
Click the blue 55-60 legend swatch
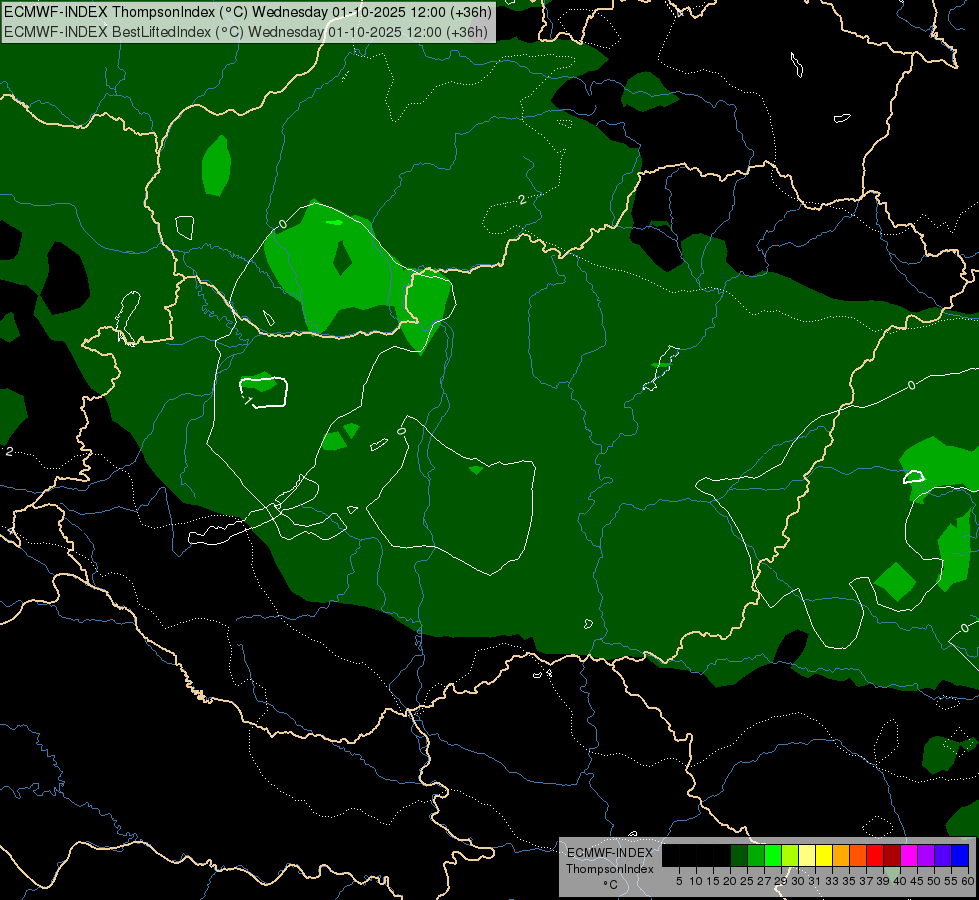[961, 855]
